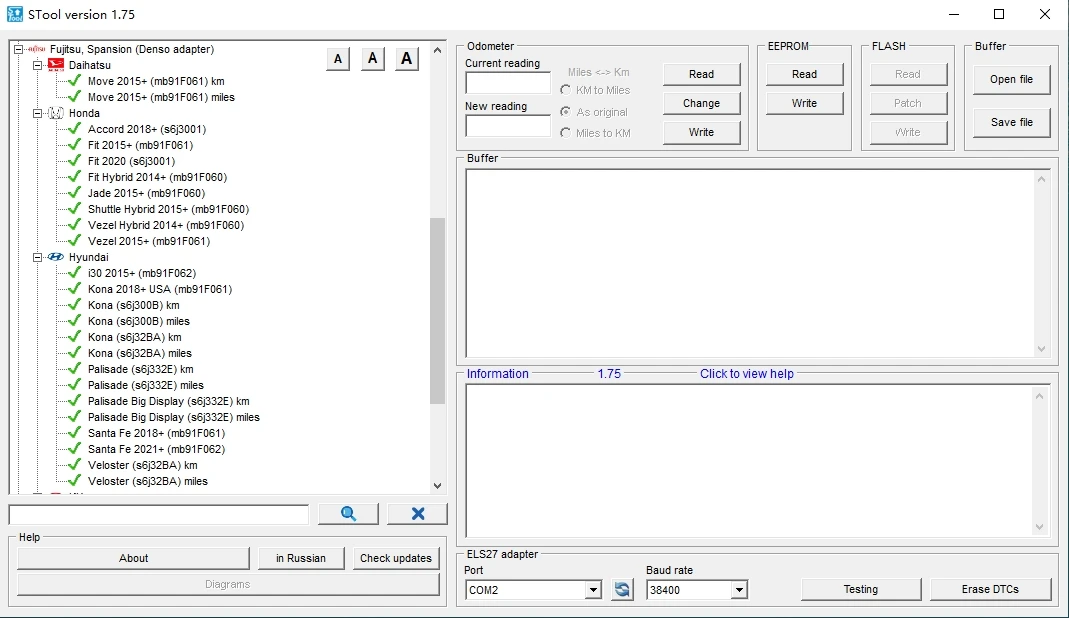1069x618 pixels.
Task: Click the Open file buffer button
Action: coord(1011,79)
